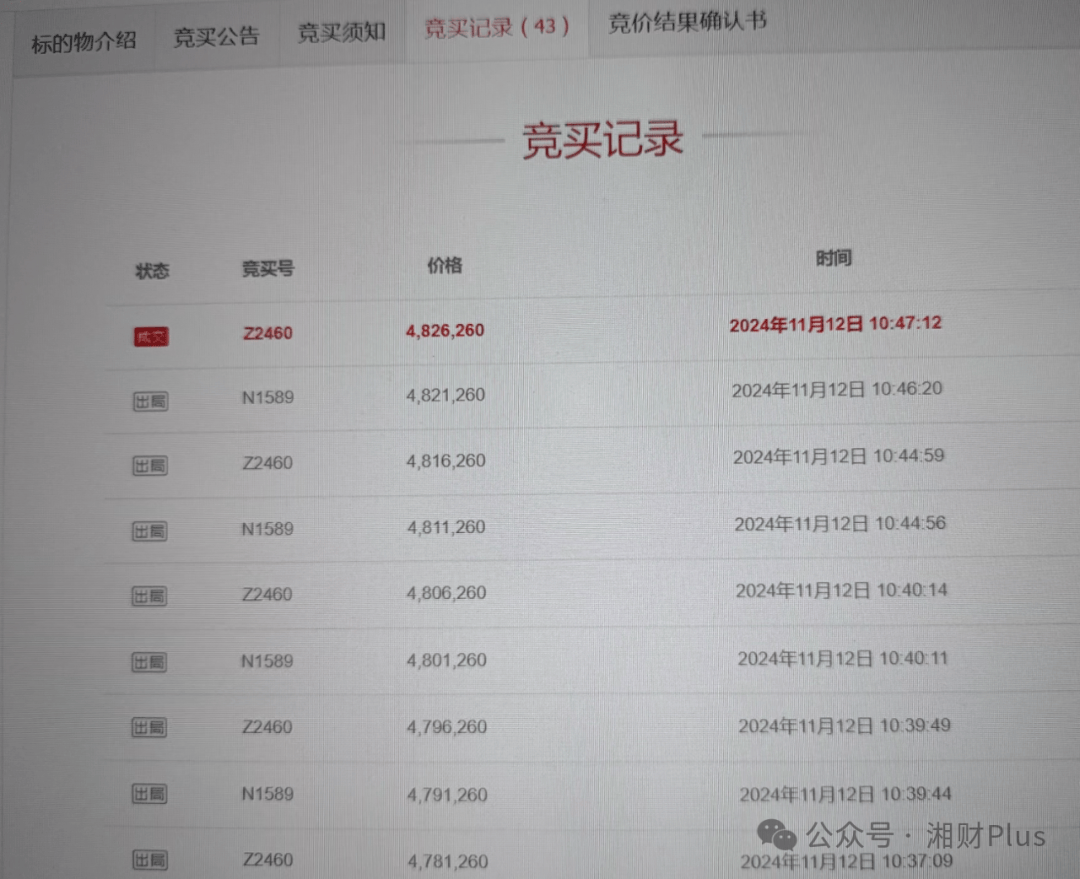This screenshot has width=1080, height=879.
Task: Click the 时间 column header
Action: [x=835, y=258]
